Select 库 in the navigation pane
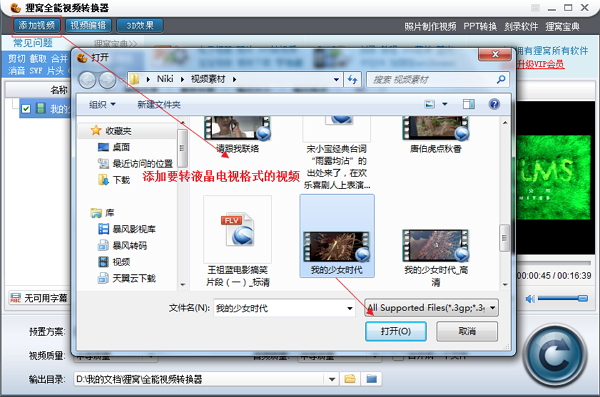The width and height of the screenshot is (600, 397). pyautogui.click(x=103, y=212)
